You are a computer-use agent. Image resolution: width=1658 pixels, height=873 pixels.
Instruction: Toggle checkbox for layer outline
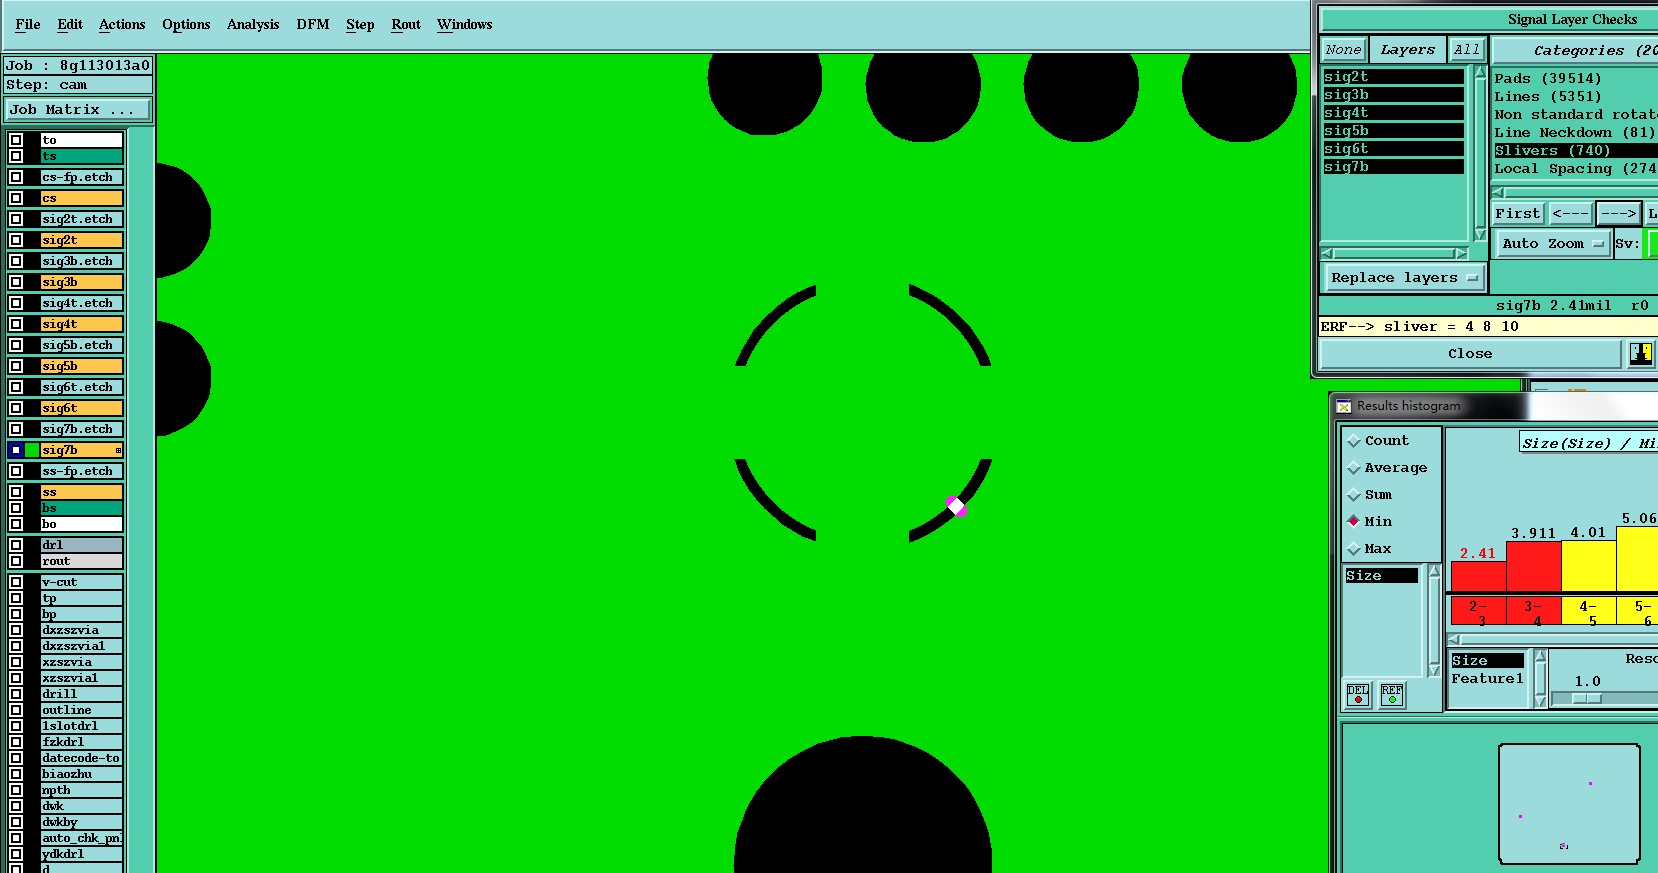point(16,710)
